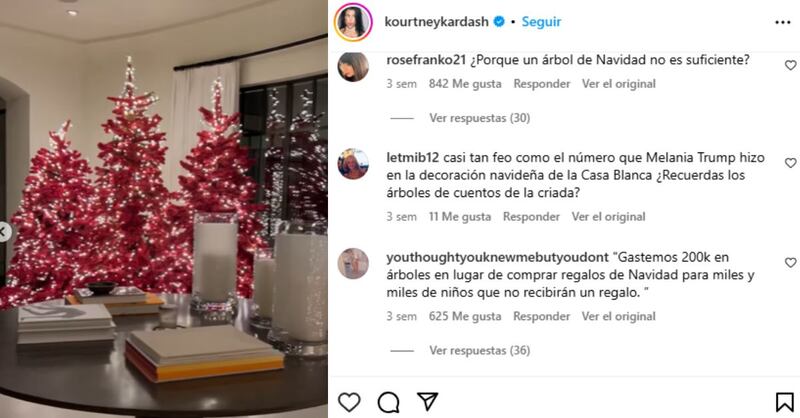View 625 Me gusta likes list
Screen dimensions: 800x418
click(x=465, y=316)
